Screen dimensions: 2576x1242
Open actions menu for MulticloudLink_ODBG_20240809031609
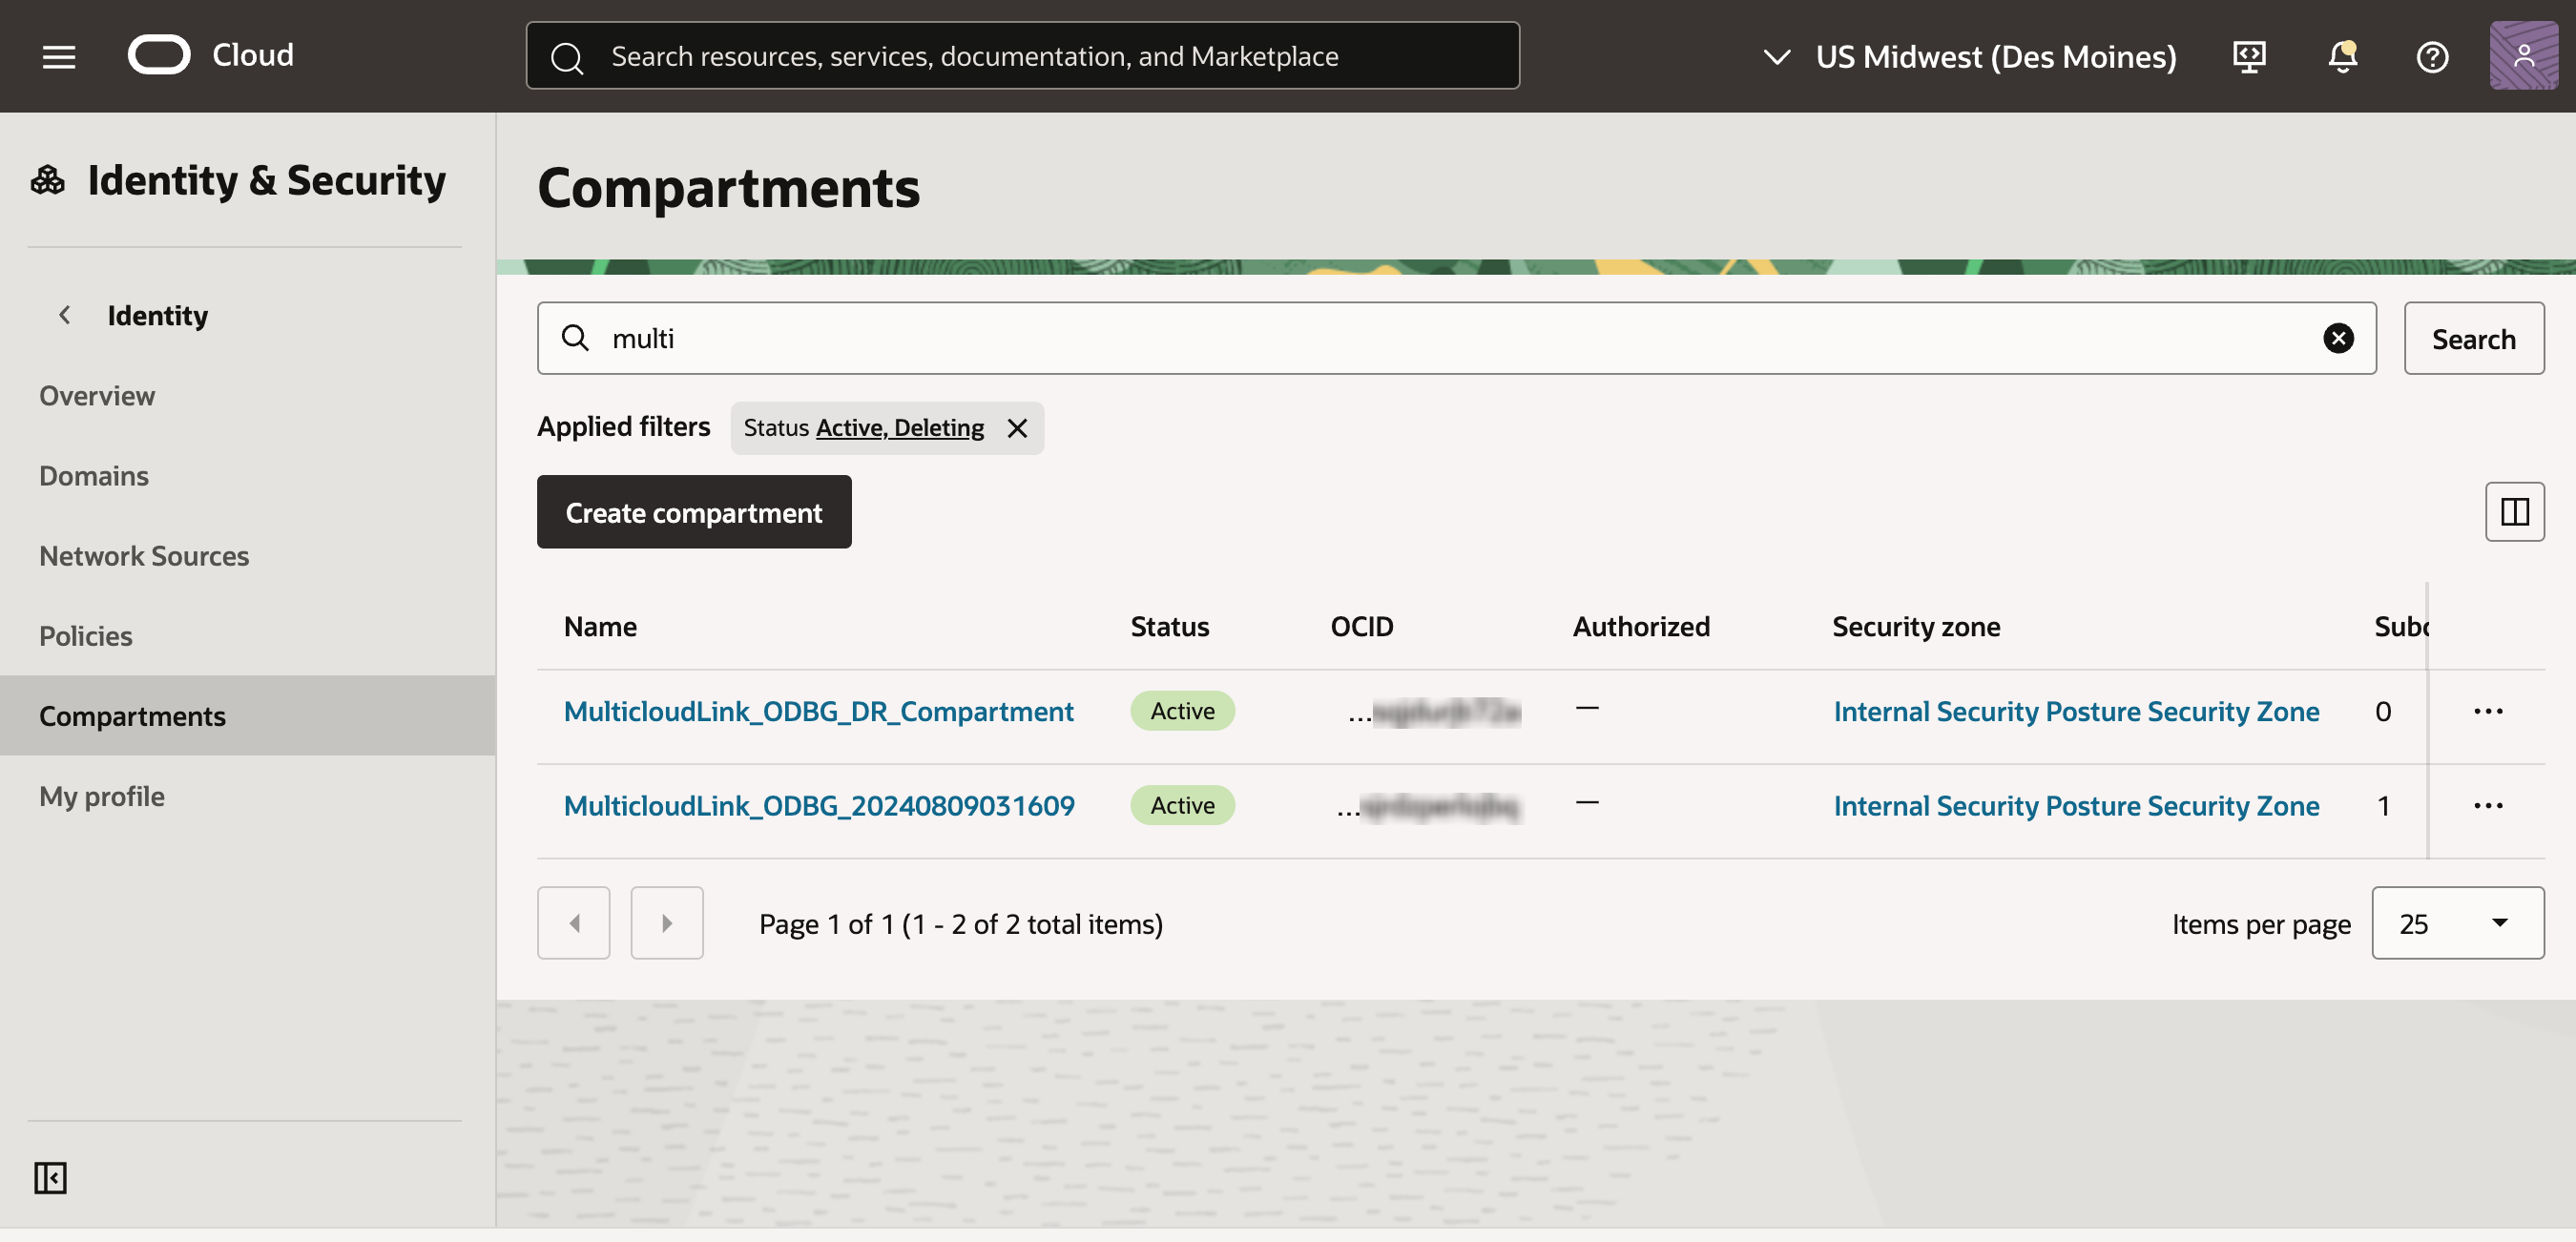click(x=2490, y=805)
